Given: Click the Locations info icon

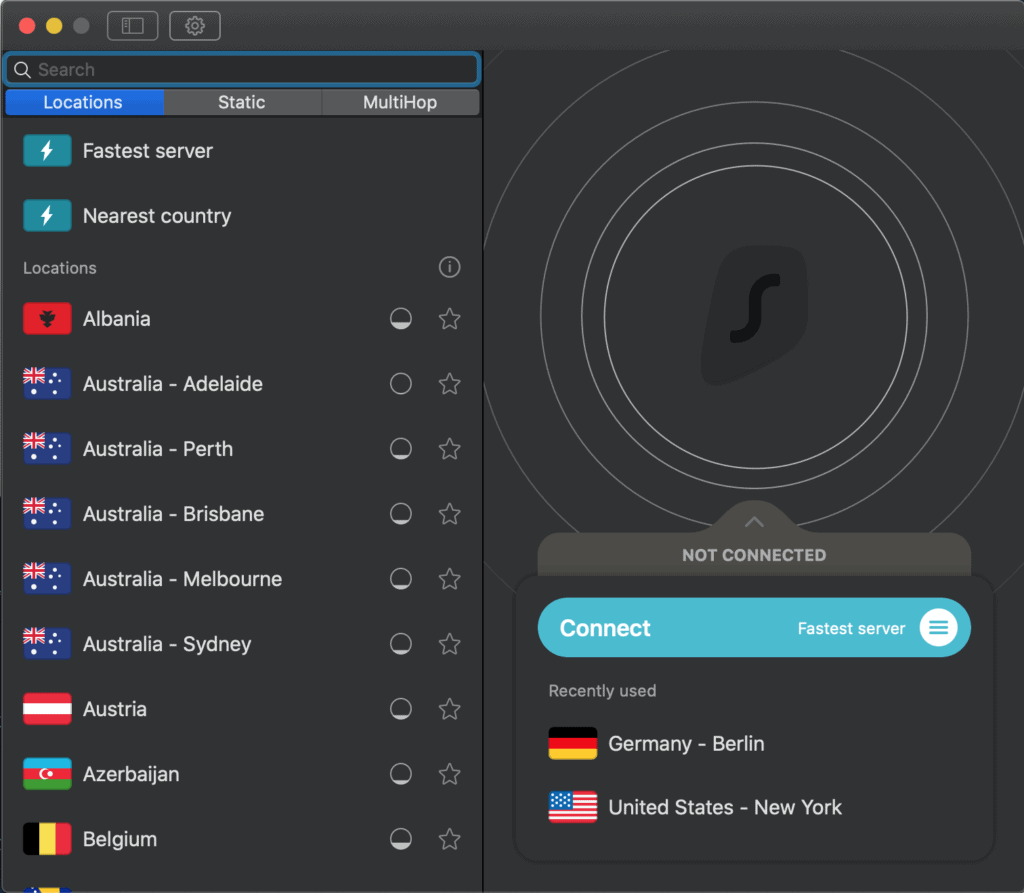Looking at the screenshot, I should 450,267.
